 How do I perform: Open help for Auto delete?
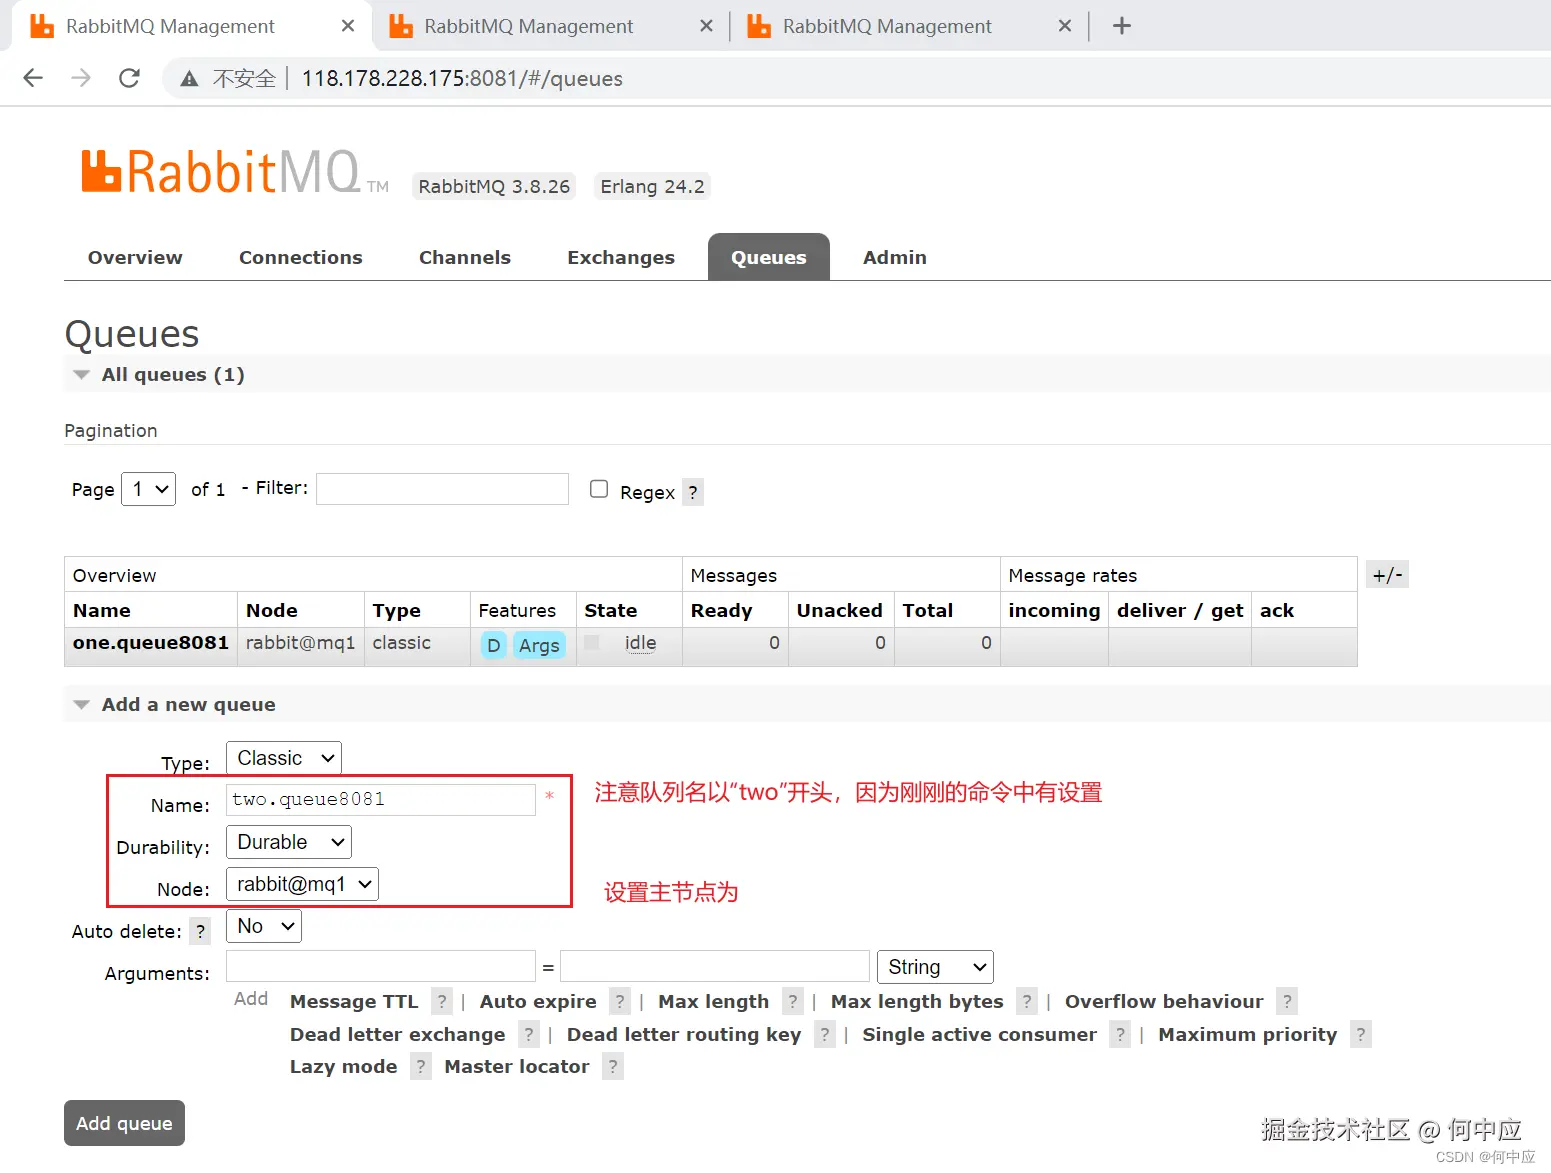[201, 931]
